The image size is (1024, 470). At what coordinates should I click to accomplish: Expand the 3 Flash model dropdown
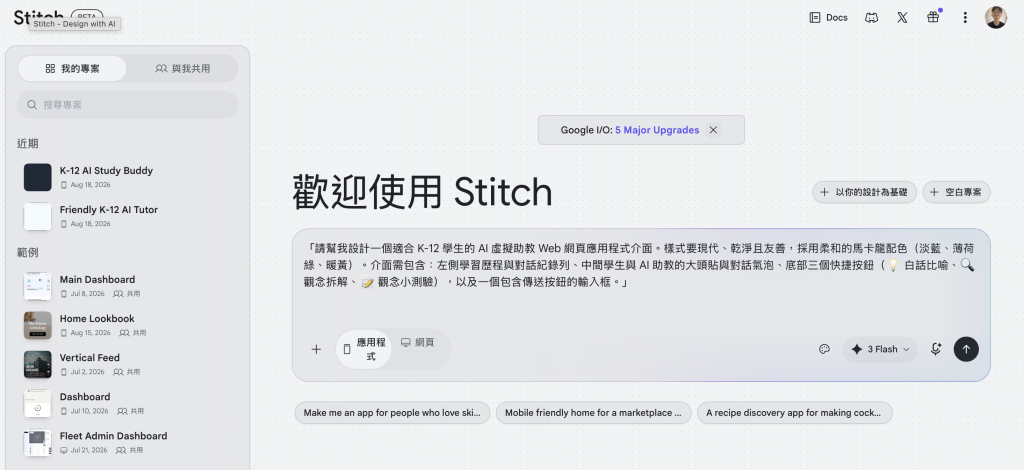tap(880, 349)
